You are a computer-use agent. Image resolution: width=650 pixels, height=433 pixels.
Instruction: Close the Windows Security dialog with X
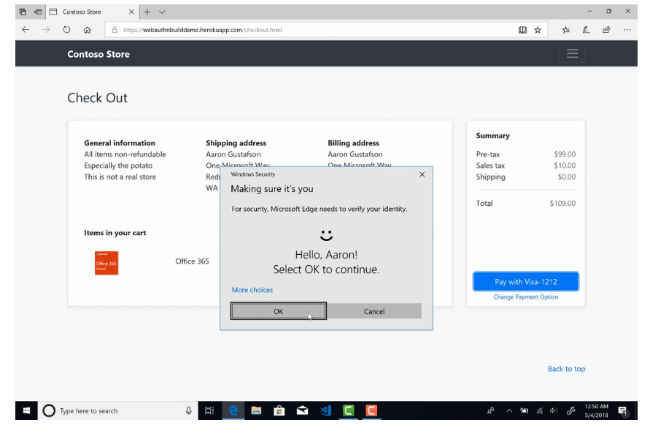pyautogui.click(x=422, y=174)
